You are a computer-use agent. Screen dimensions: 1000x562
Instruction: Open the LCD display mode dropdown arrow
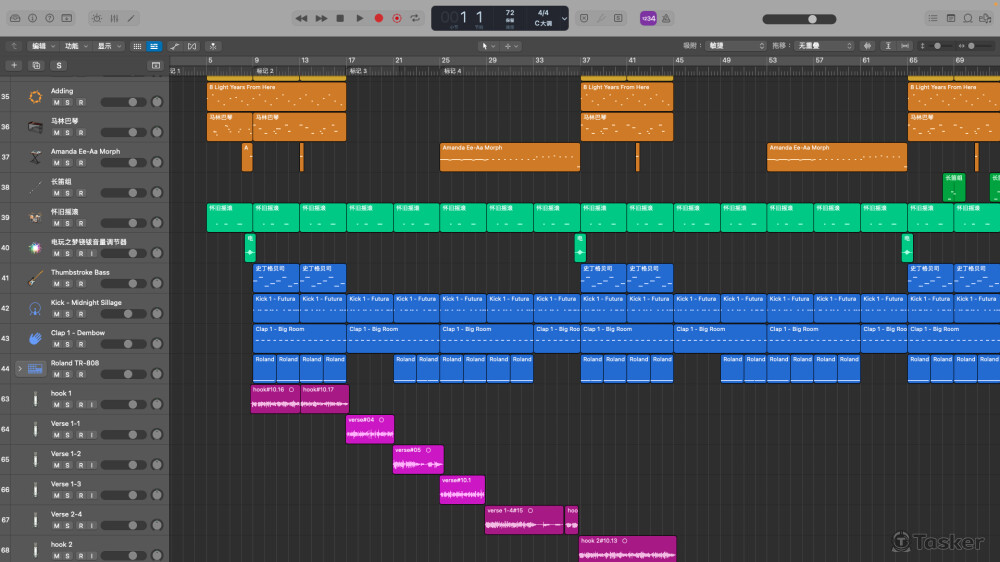pyautogui.click(x=564, y=18)
